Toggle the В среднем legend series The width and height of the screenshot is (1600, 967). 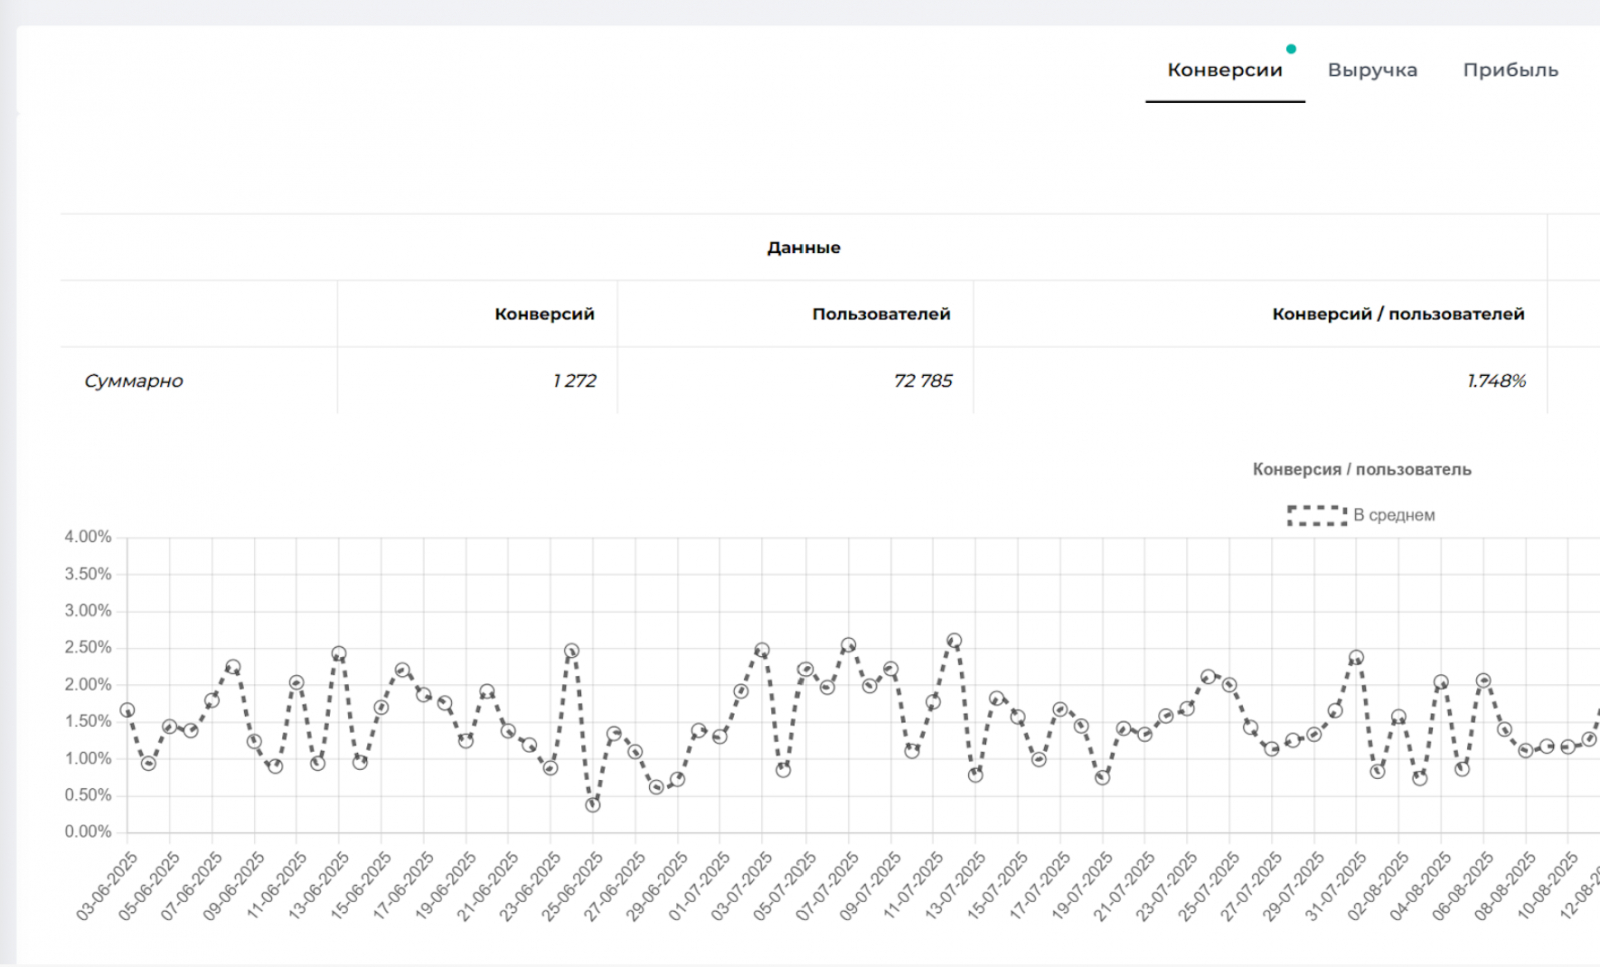pos(1393,515)
